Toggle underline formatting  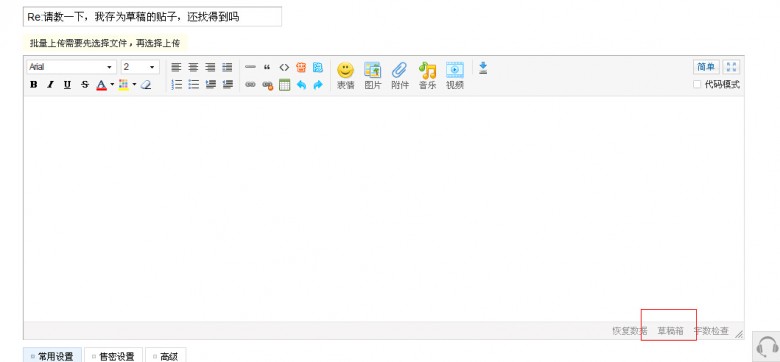tap(67, 85)
